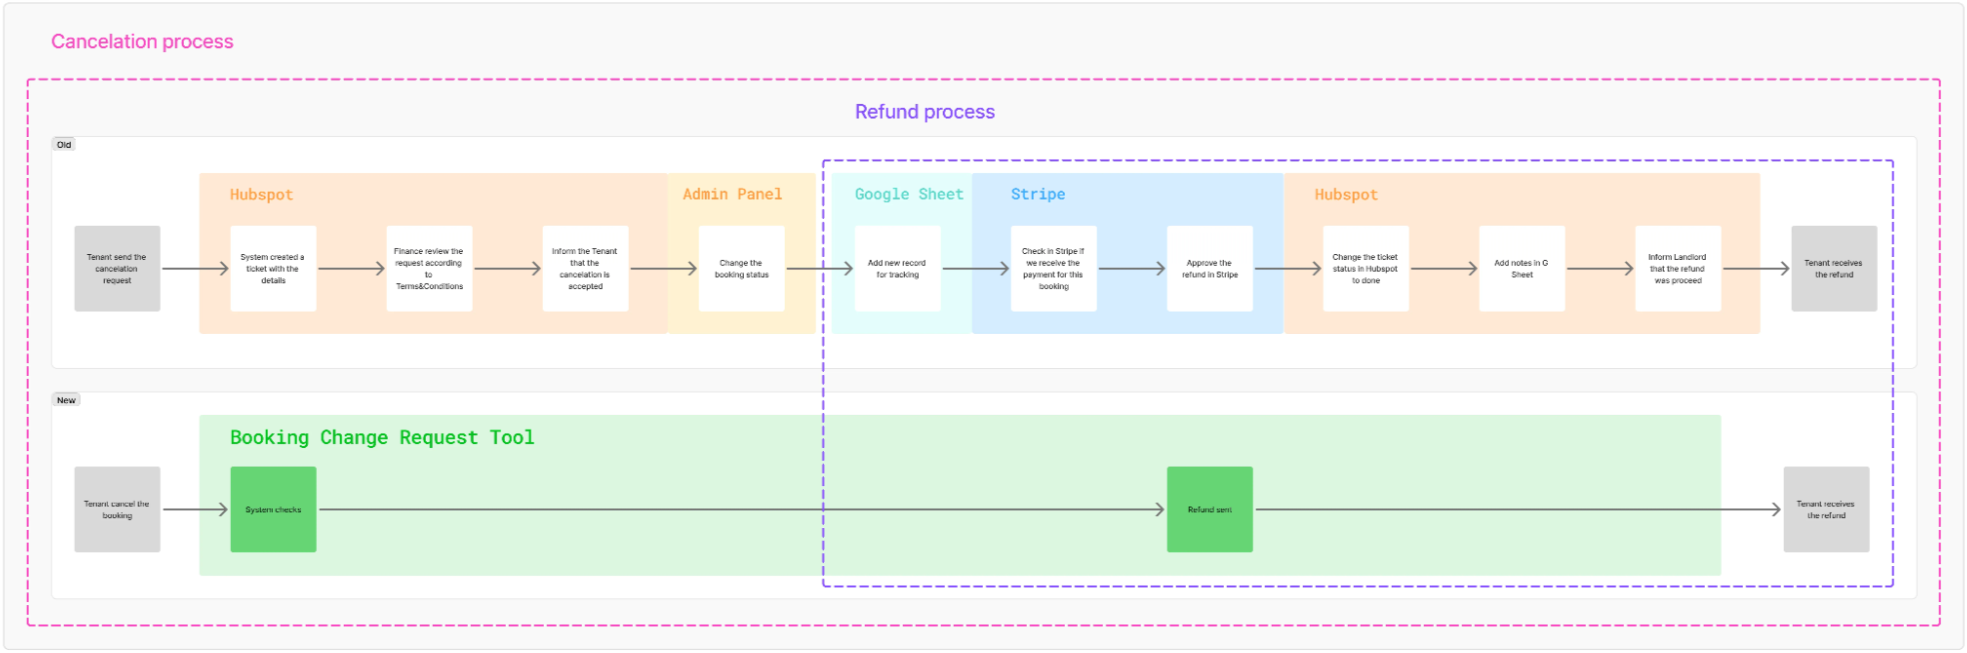
Task: Click the "Cancelation process" title
Action: [142, 42]
